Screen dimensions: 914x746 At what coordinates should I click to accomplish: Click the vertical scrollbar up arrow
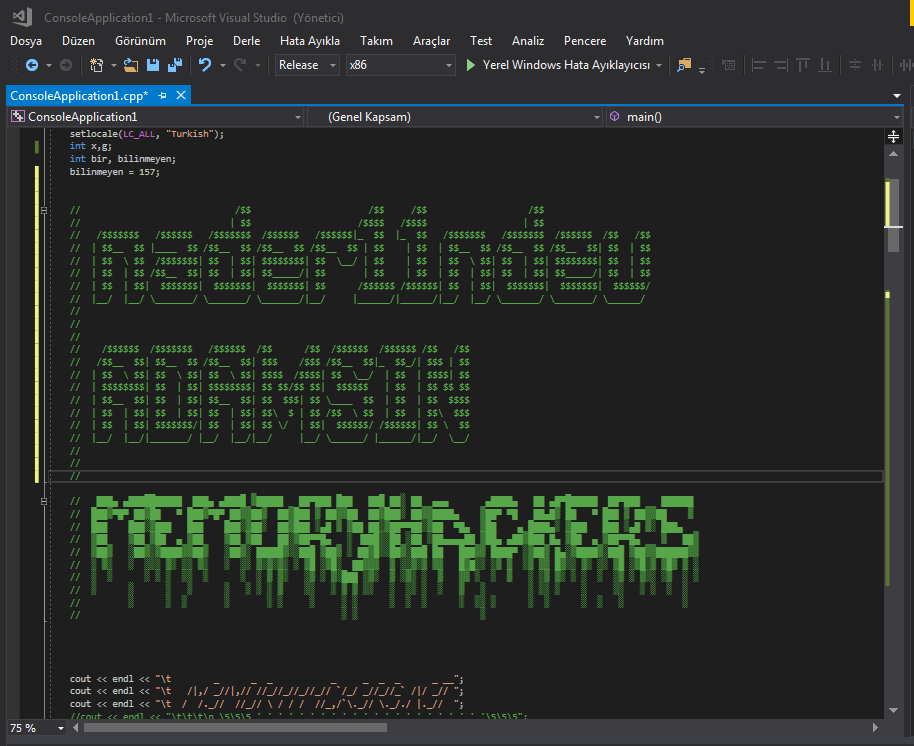pyautogui.click(x=893, y=154)
